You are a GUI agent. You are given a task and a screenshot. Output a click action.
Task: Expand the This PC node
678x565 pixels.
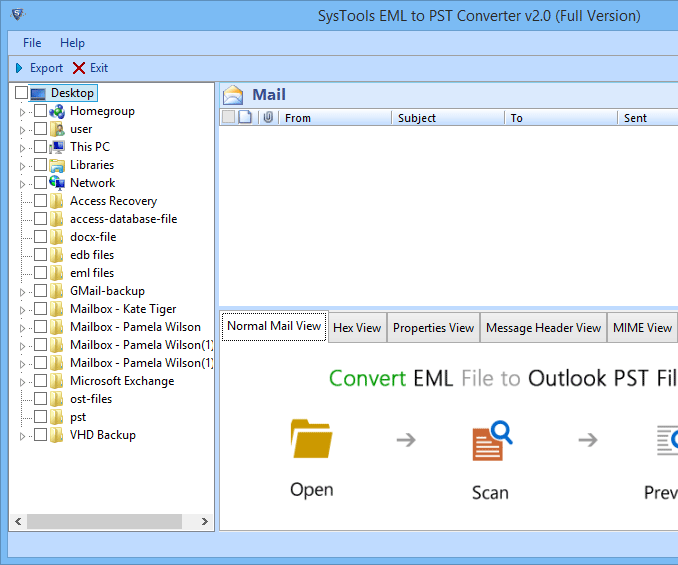[x=22, y=148]
